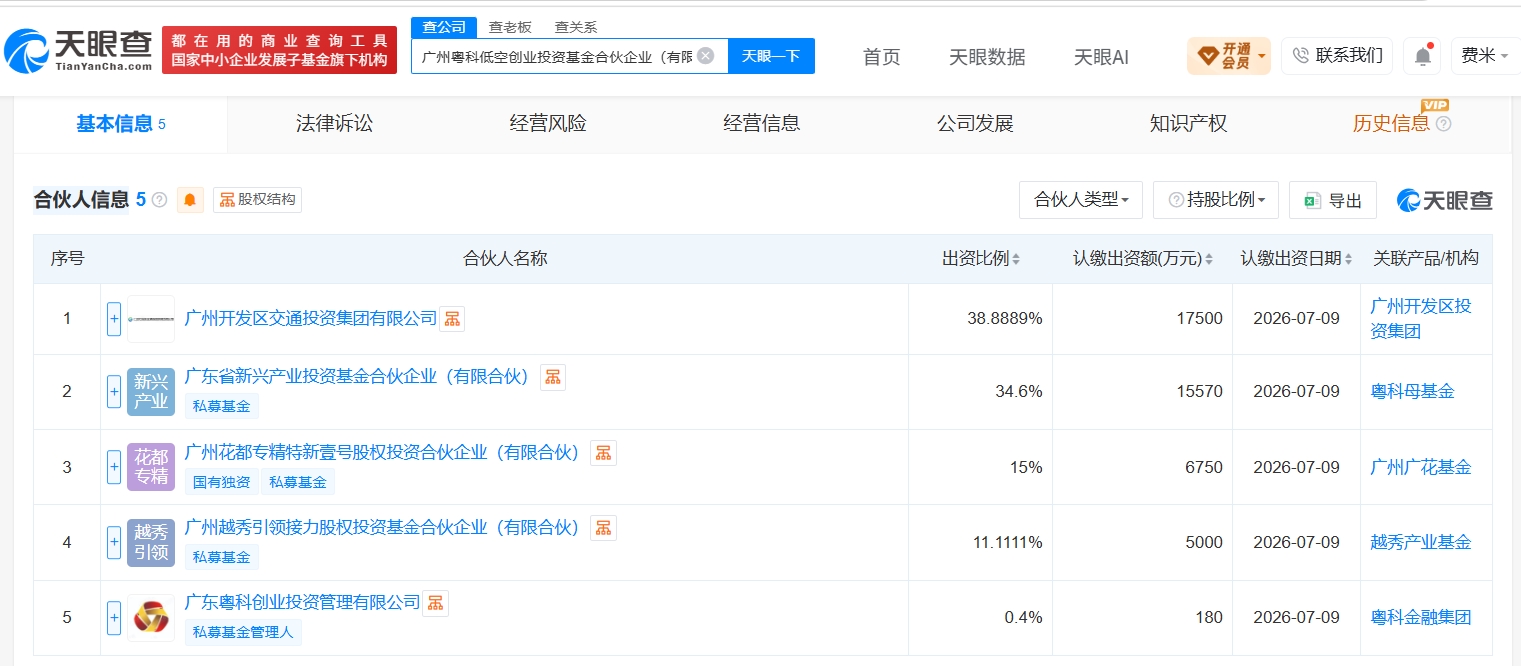Click the help icon next to 合伙人信息 5

[x=159, y=200]
